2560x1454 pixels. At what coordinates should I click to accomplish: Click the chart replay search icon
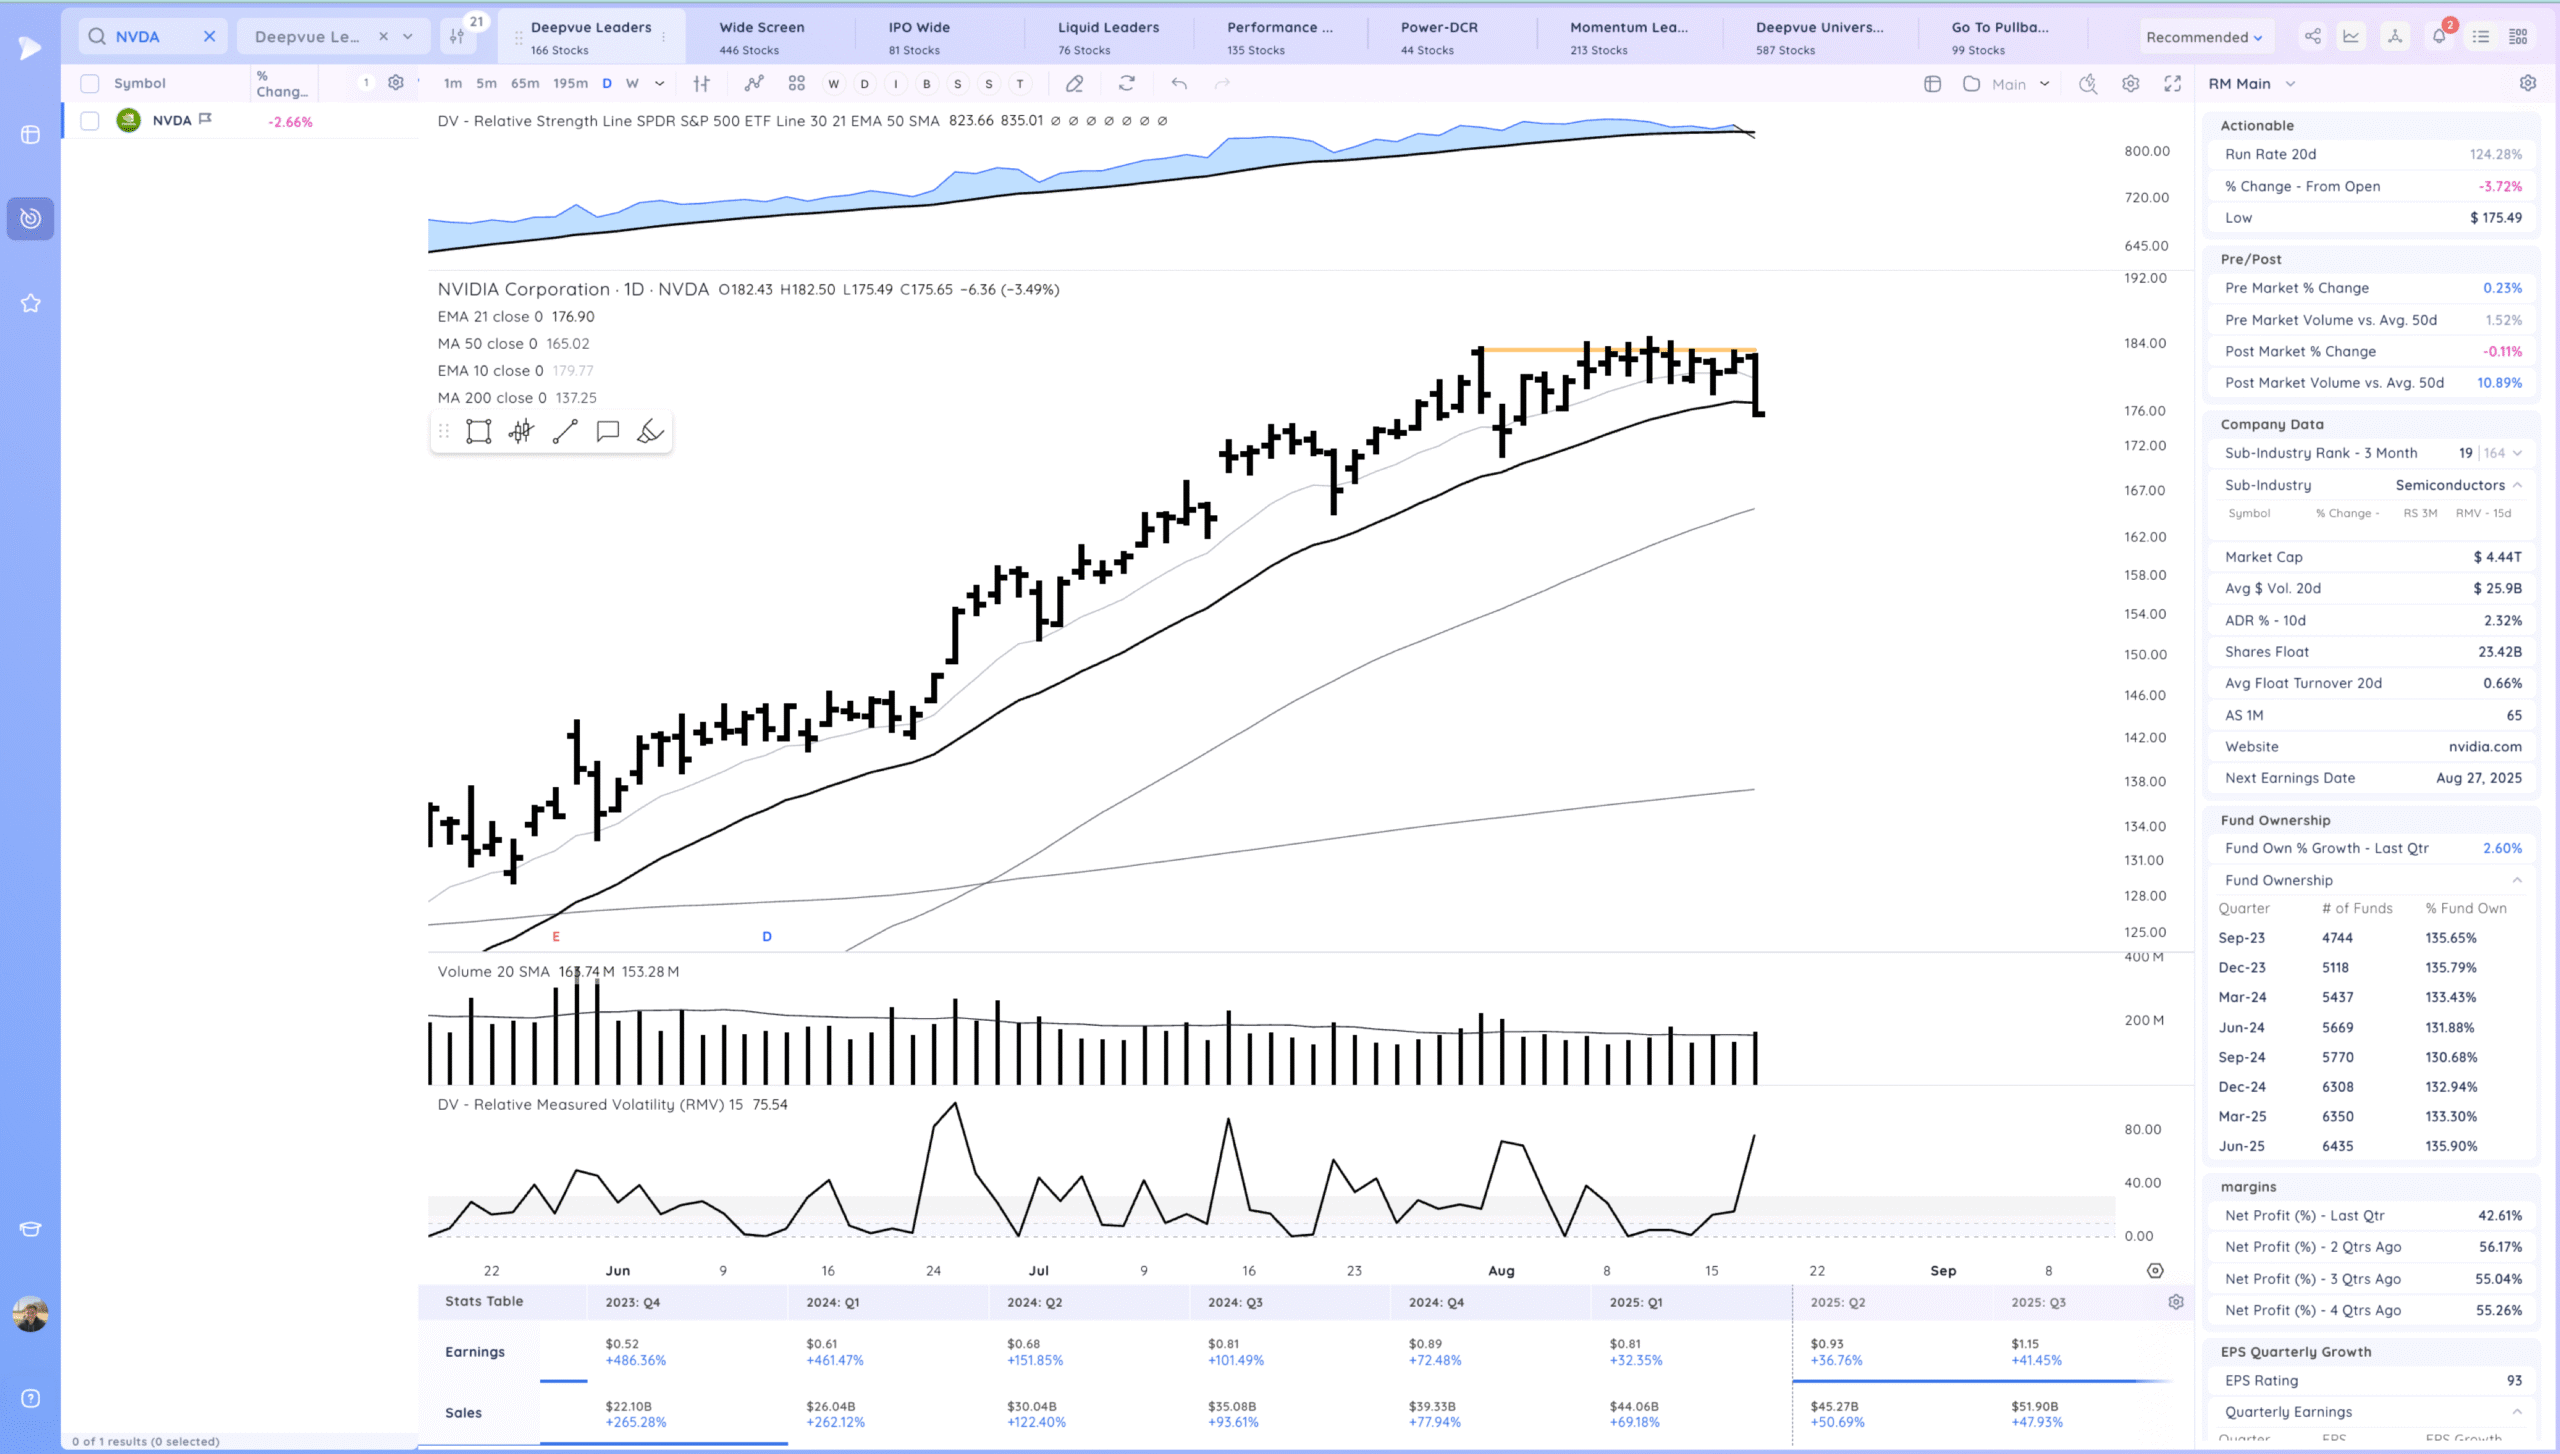click(2088, 84)
